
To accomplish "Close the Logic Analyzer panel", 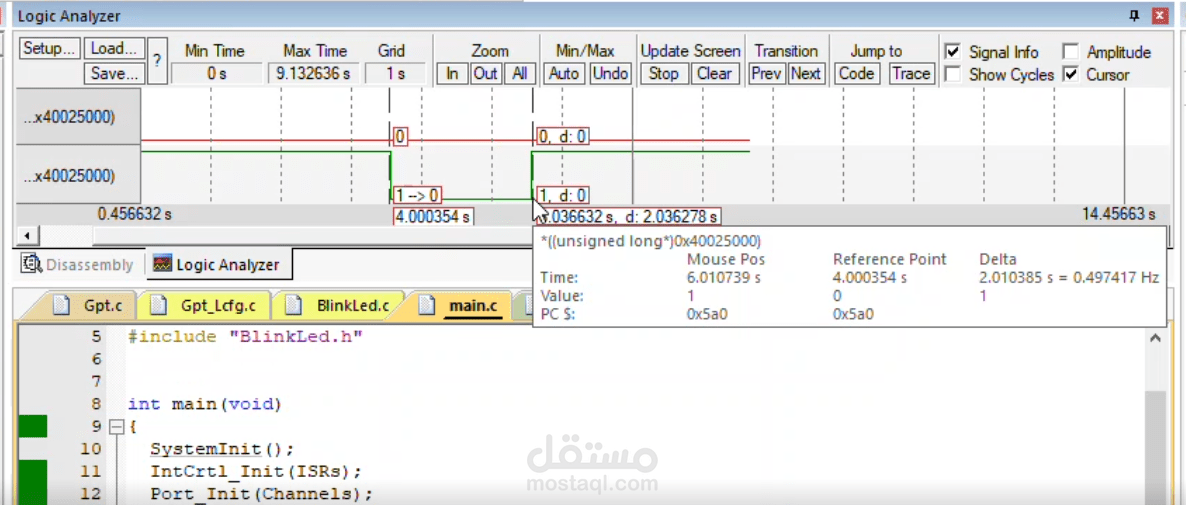I will (1158, 15).
